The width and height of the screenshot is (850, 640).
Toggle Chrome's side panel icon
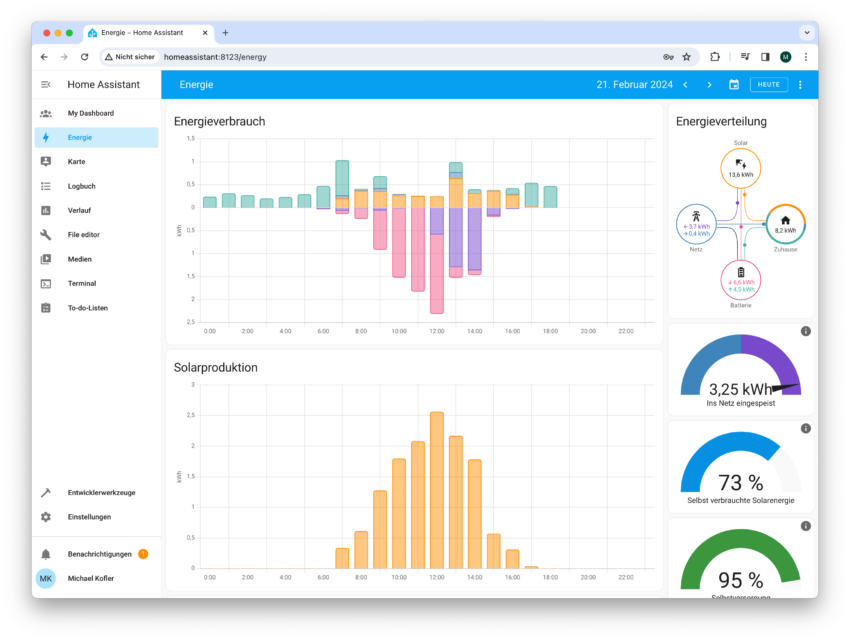pyautogui.click(x=764, y=57)
